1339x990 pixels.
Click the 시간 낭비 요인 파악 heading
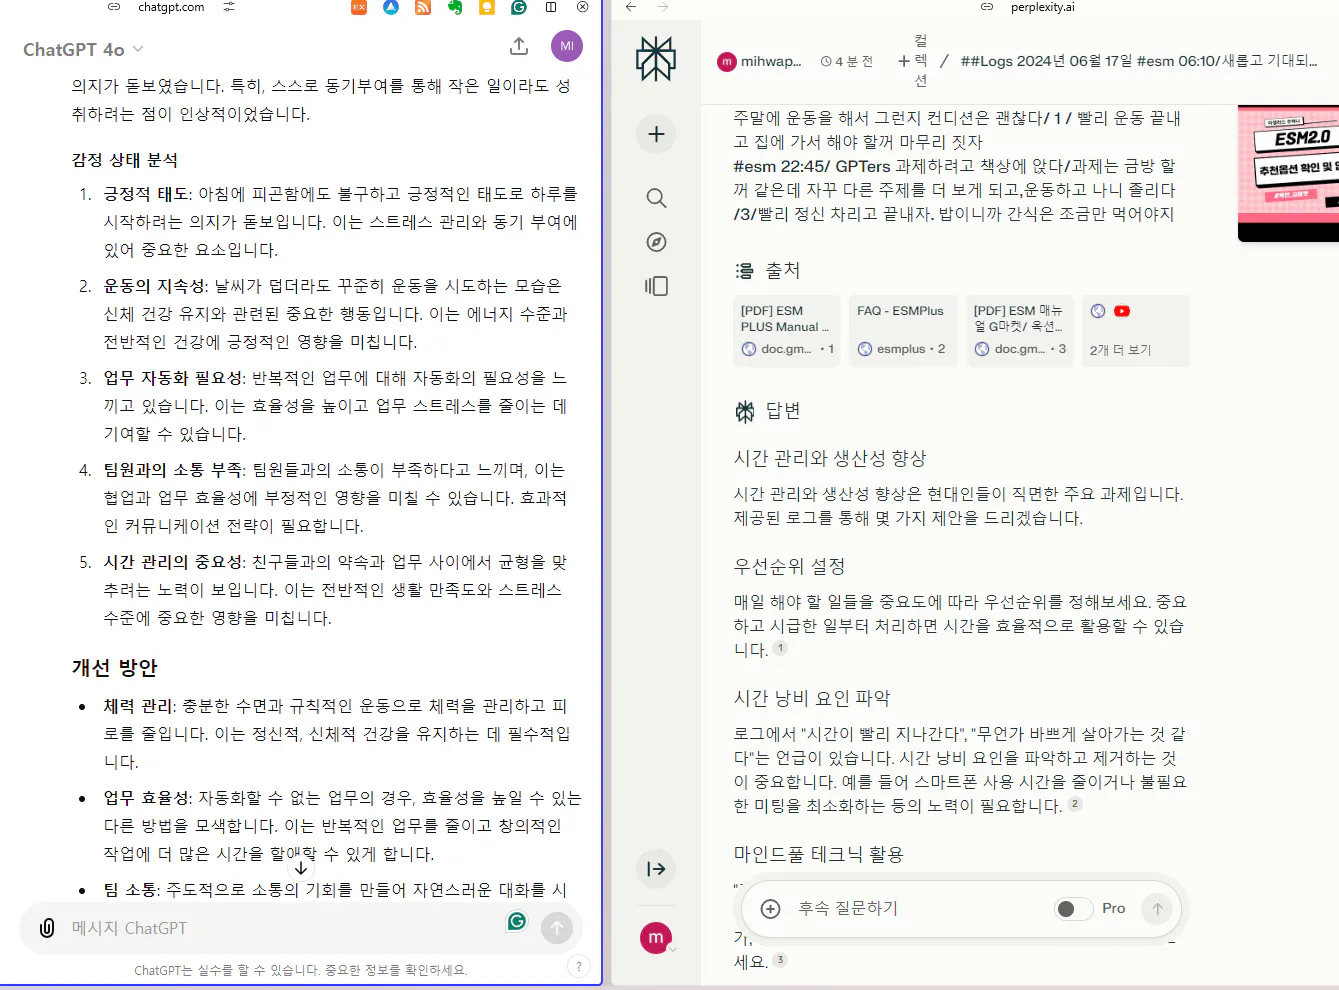811,698
